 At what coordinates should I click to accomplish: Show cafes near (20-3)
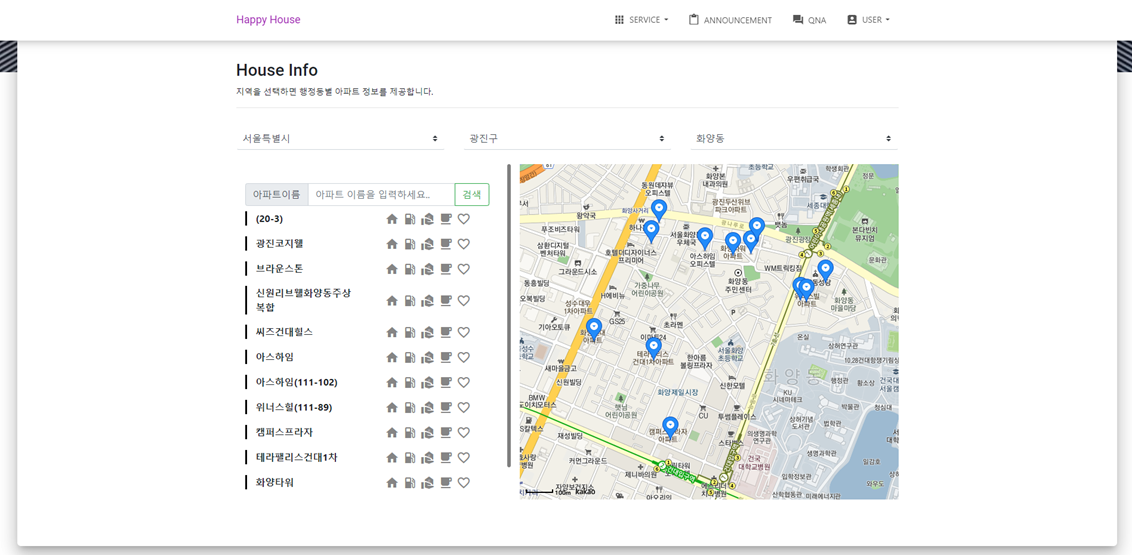coord(445,219)
